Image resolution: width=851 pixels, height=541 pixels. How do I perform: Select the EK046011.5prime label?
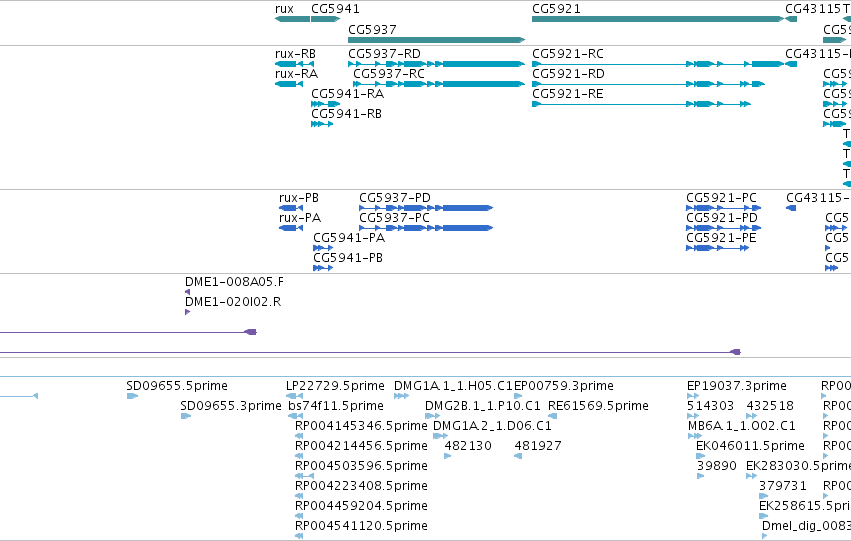click(x=750, y=446)
